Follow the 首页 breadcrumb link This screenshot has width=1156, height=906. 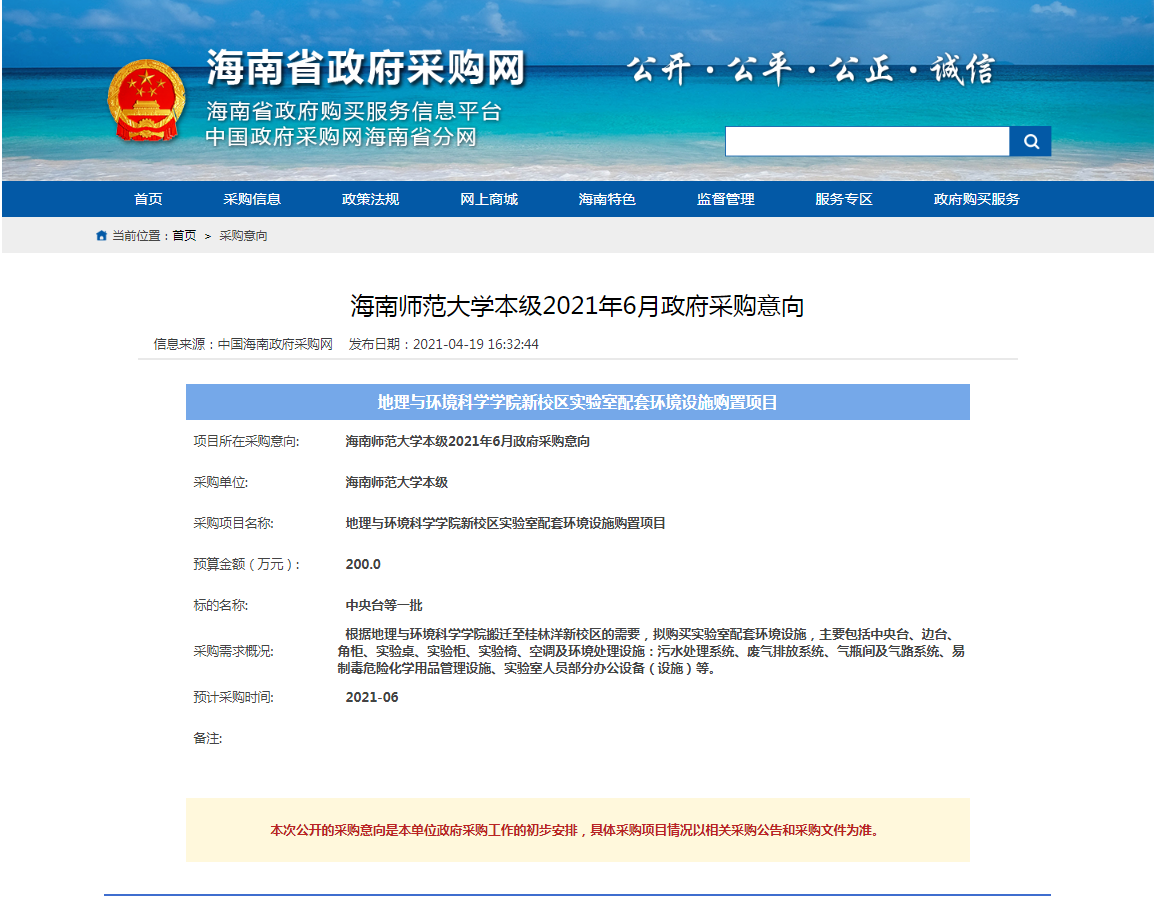pos(184,236)
